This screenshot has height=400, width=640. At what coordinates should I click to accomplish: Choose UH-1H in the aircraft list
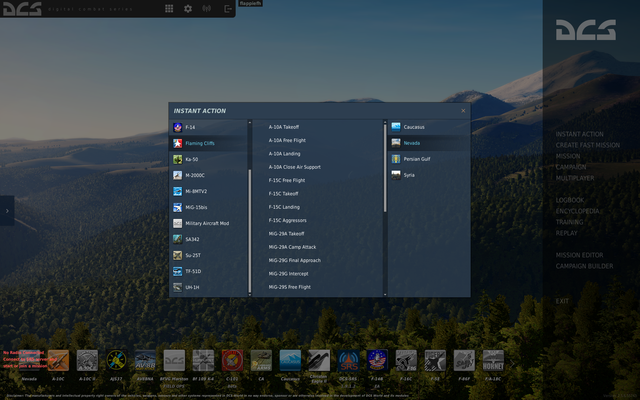click(x=208, y=287)
